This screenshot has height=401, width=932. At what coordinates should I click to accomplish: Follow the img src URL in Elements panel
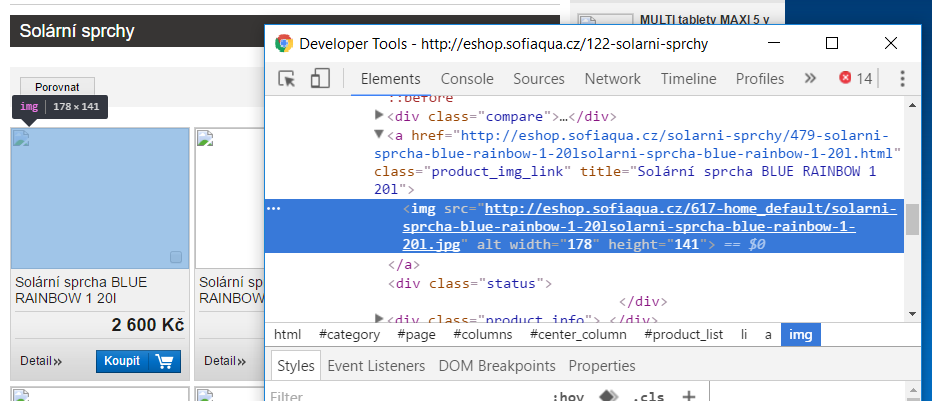click(x=648, y=226)
